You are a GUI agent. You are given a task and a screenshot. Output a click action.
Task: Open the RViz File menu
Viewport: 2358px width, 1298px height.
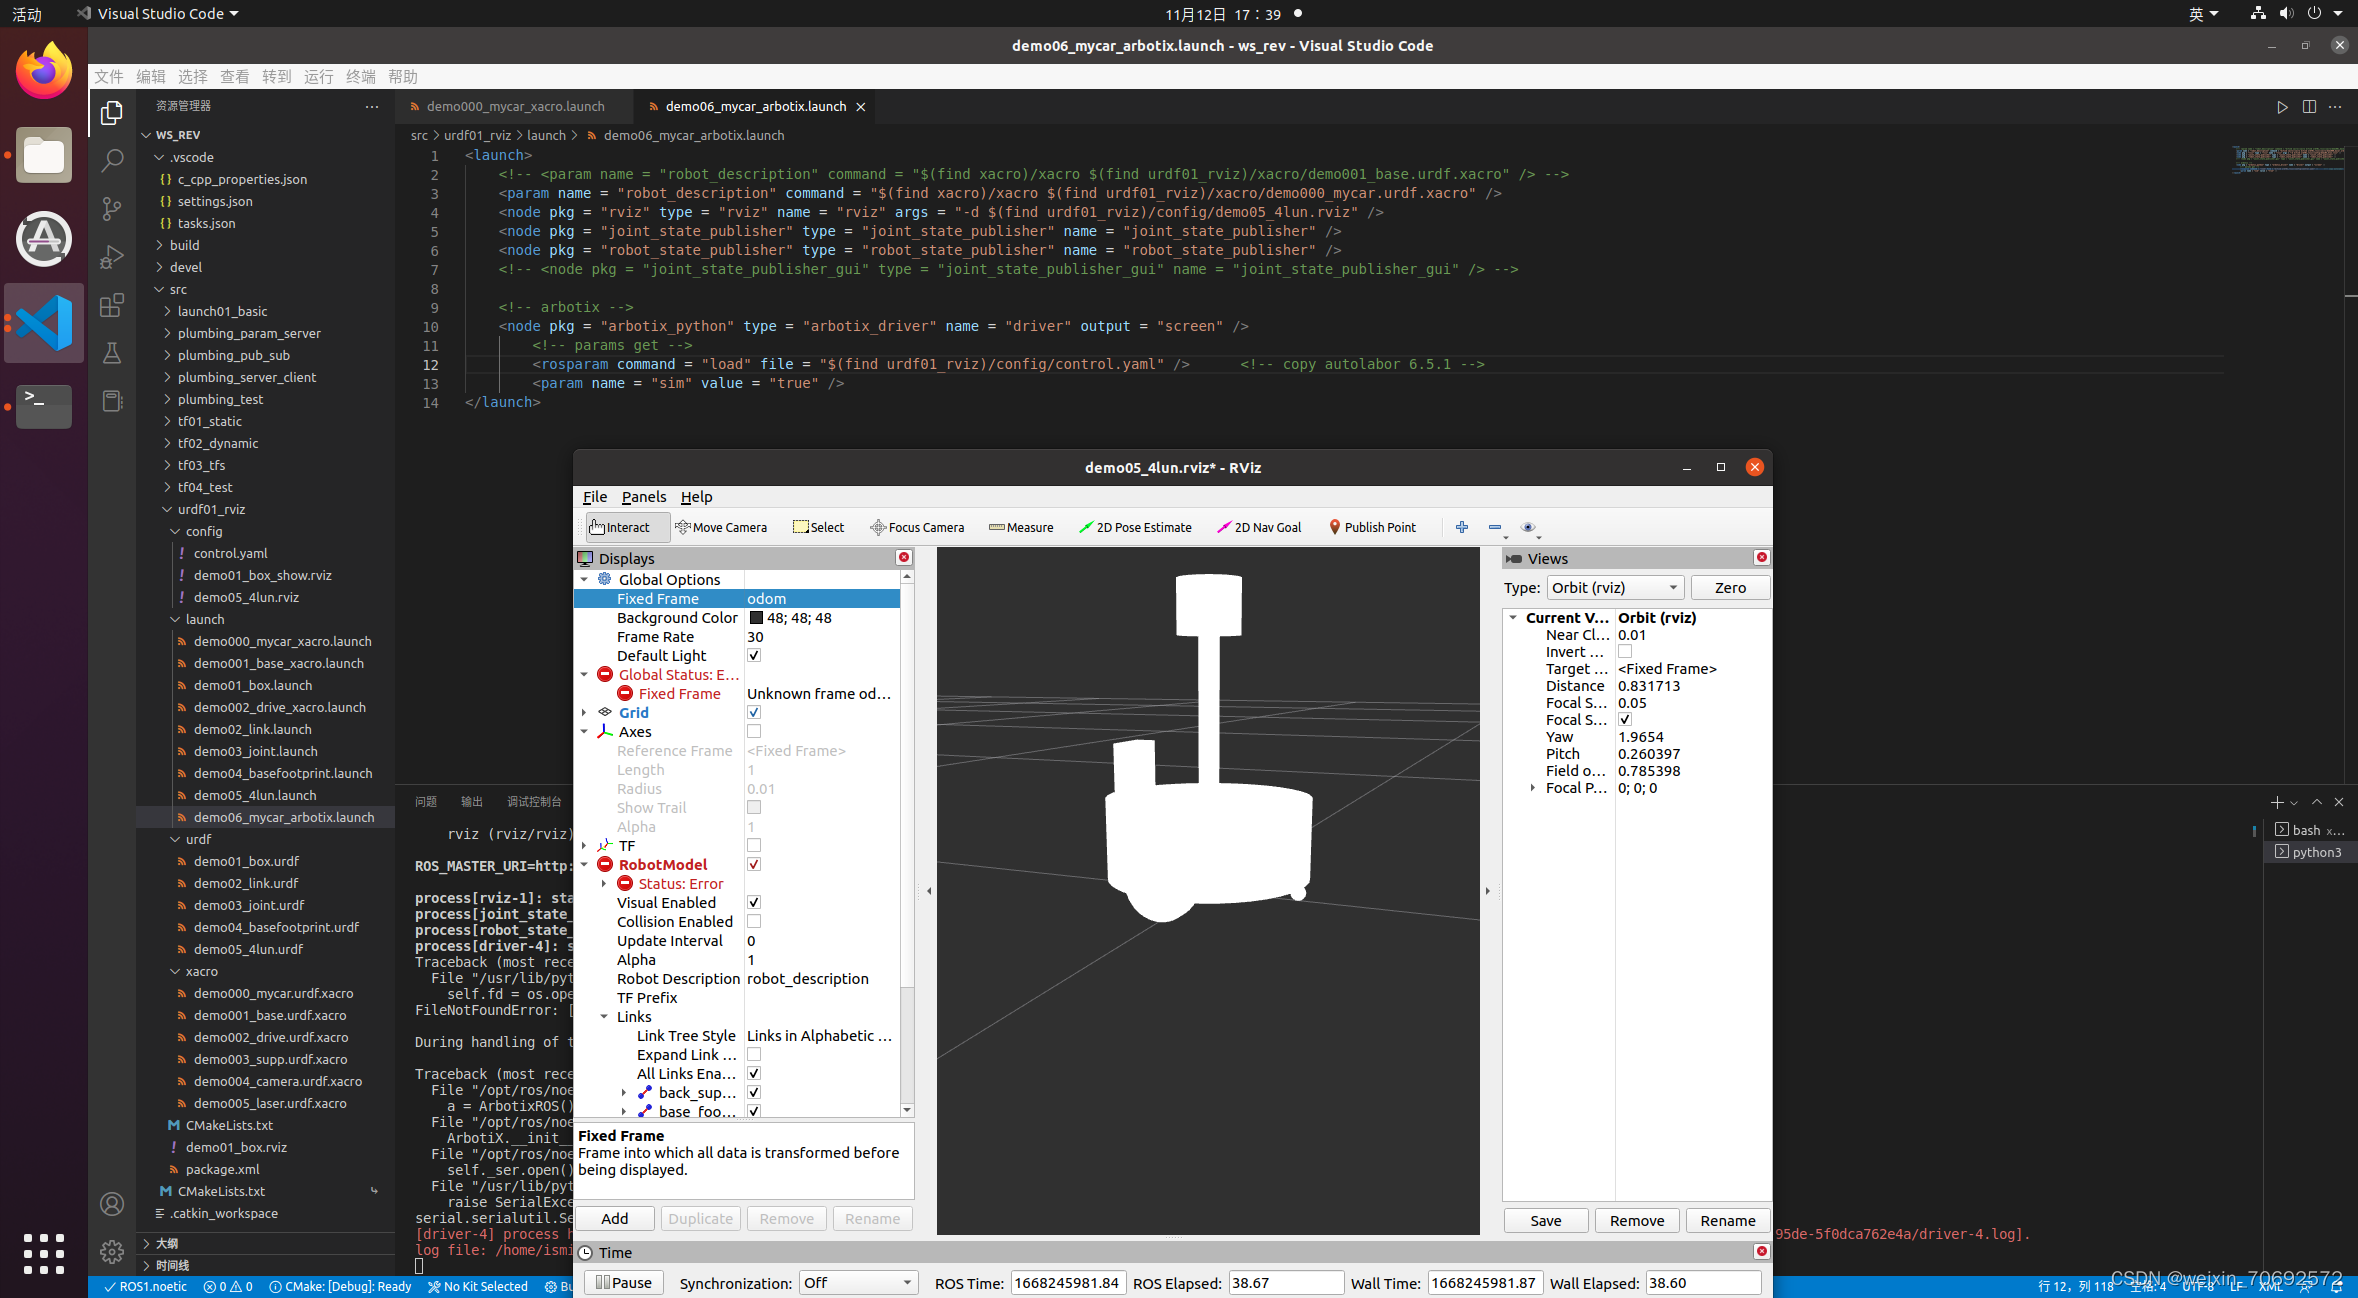[595, 496]
